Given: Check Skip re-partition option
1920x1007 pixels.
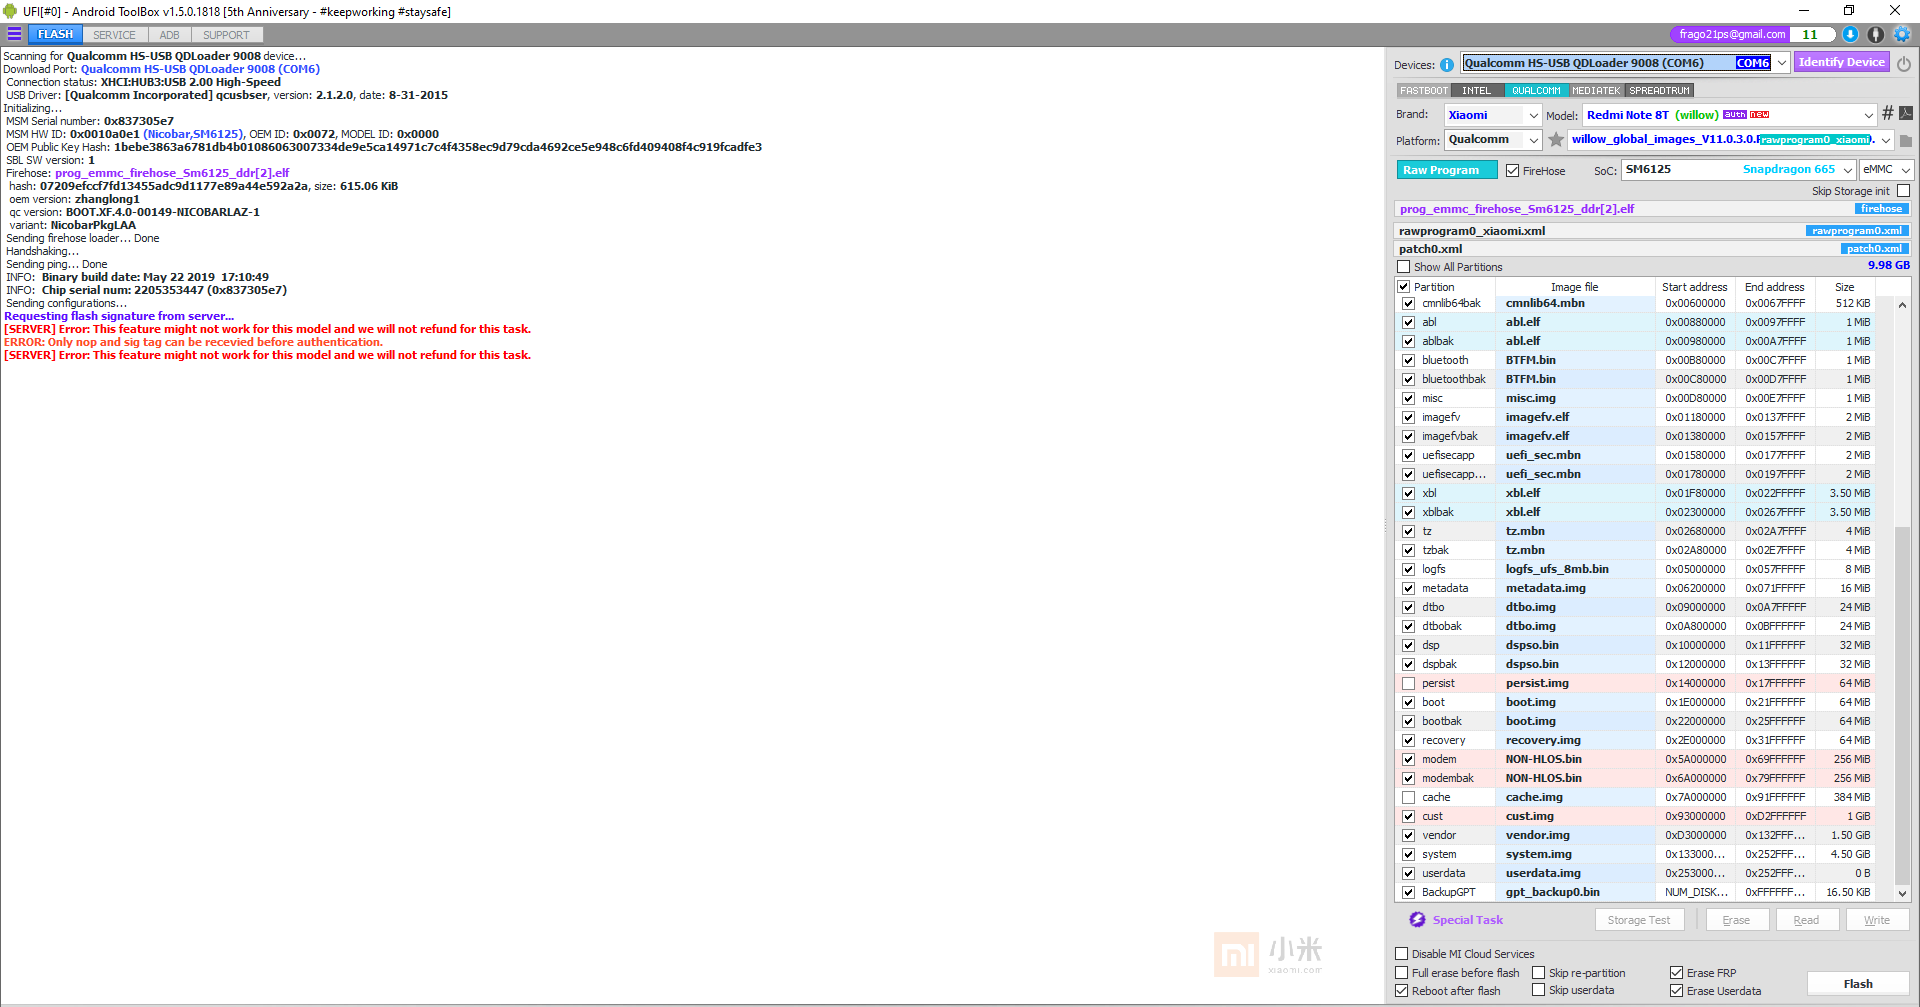Looking at the screenshot, I should (x=1539, y=973).
